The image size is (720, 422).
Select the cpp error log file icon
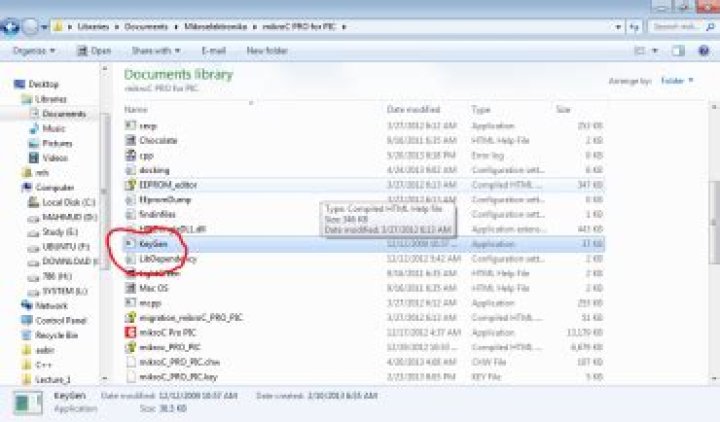coord(131,155)
